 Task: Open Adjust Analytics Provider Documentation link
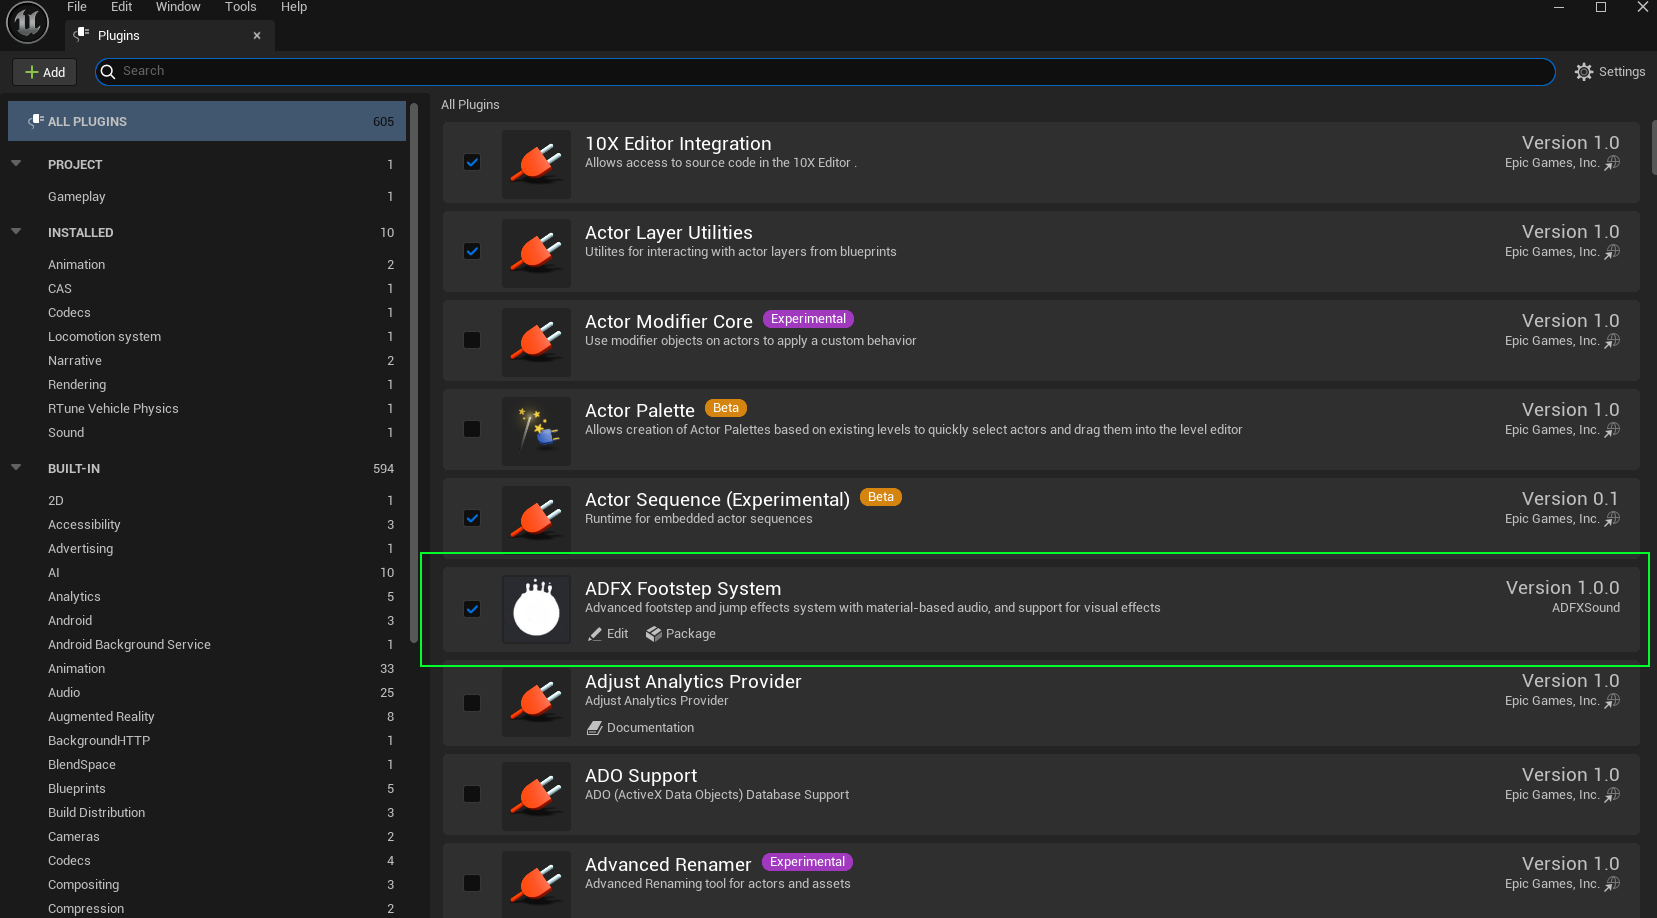coord(640,728)
